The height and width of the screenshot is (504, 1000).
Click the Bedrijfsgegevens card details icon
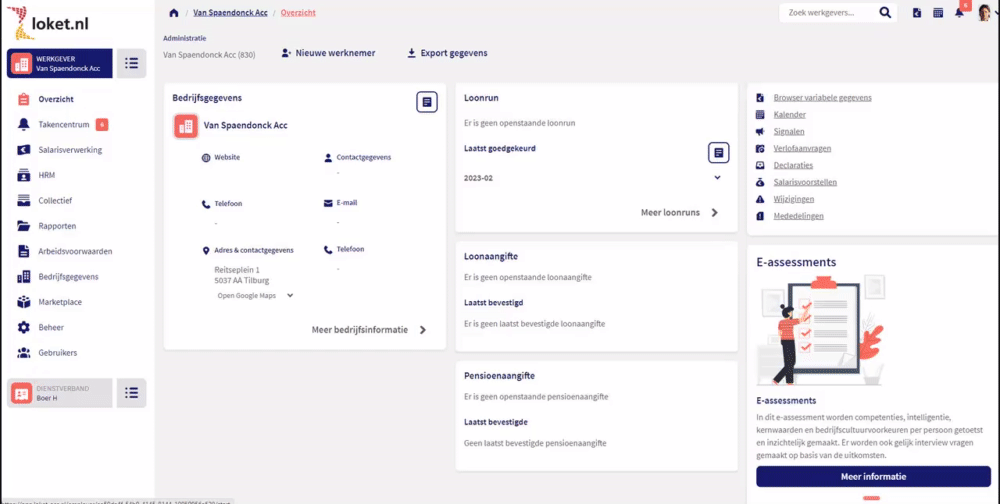427,102
